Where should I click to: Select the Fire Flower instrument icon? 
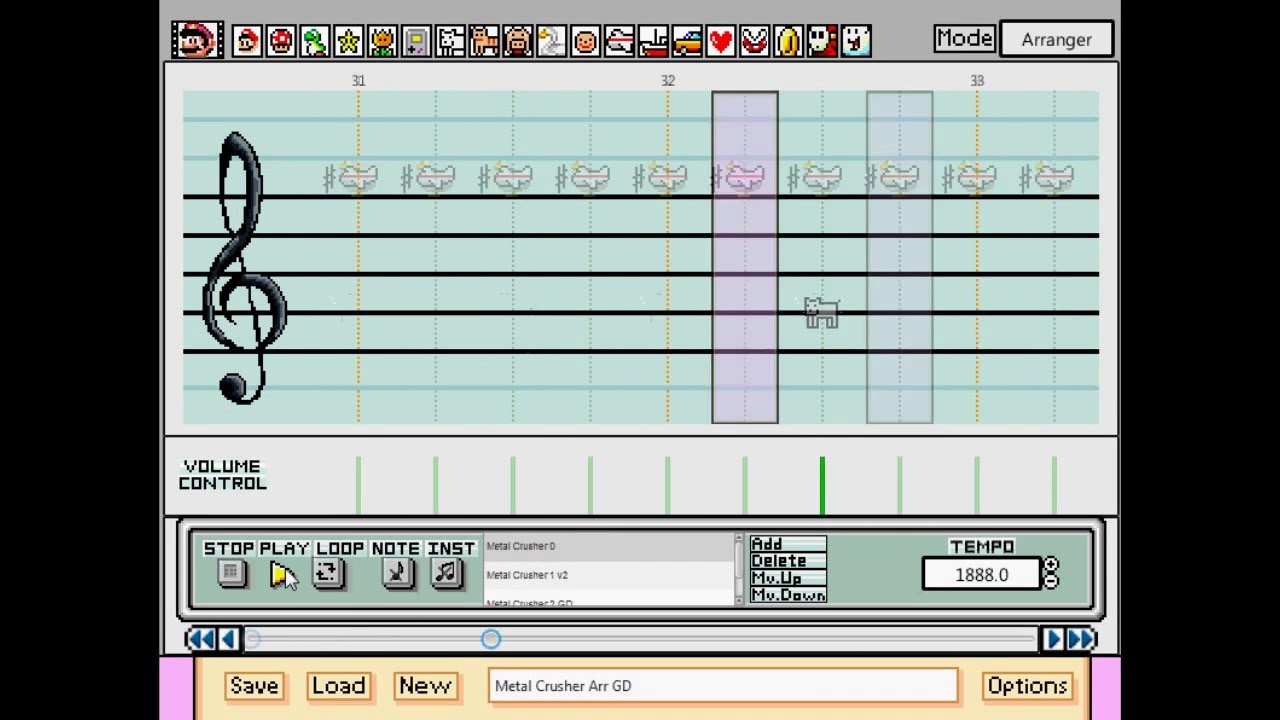(383, 41)
